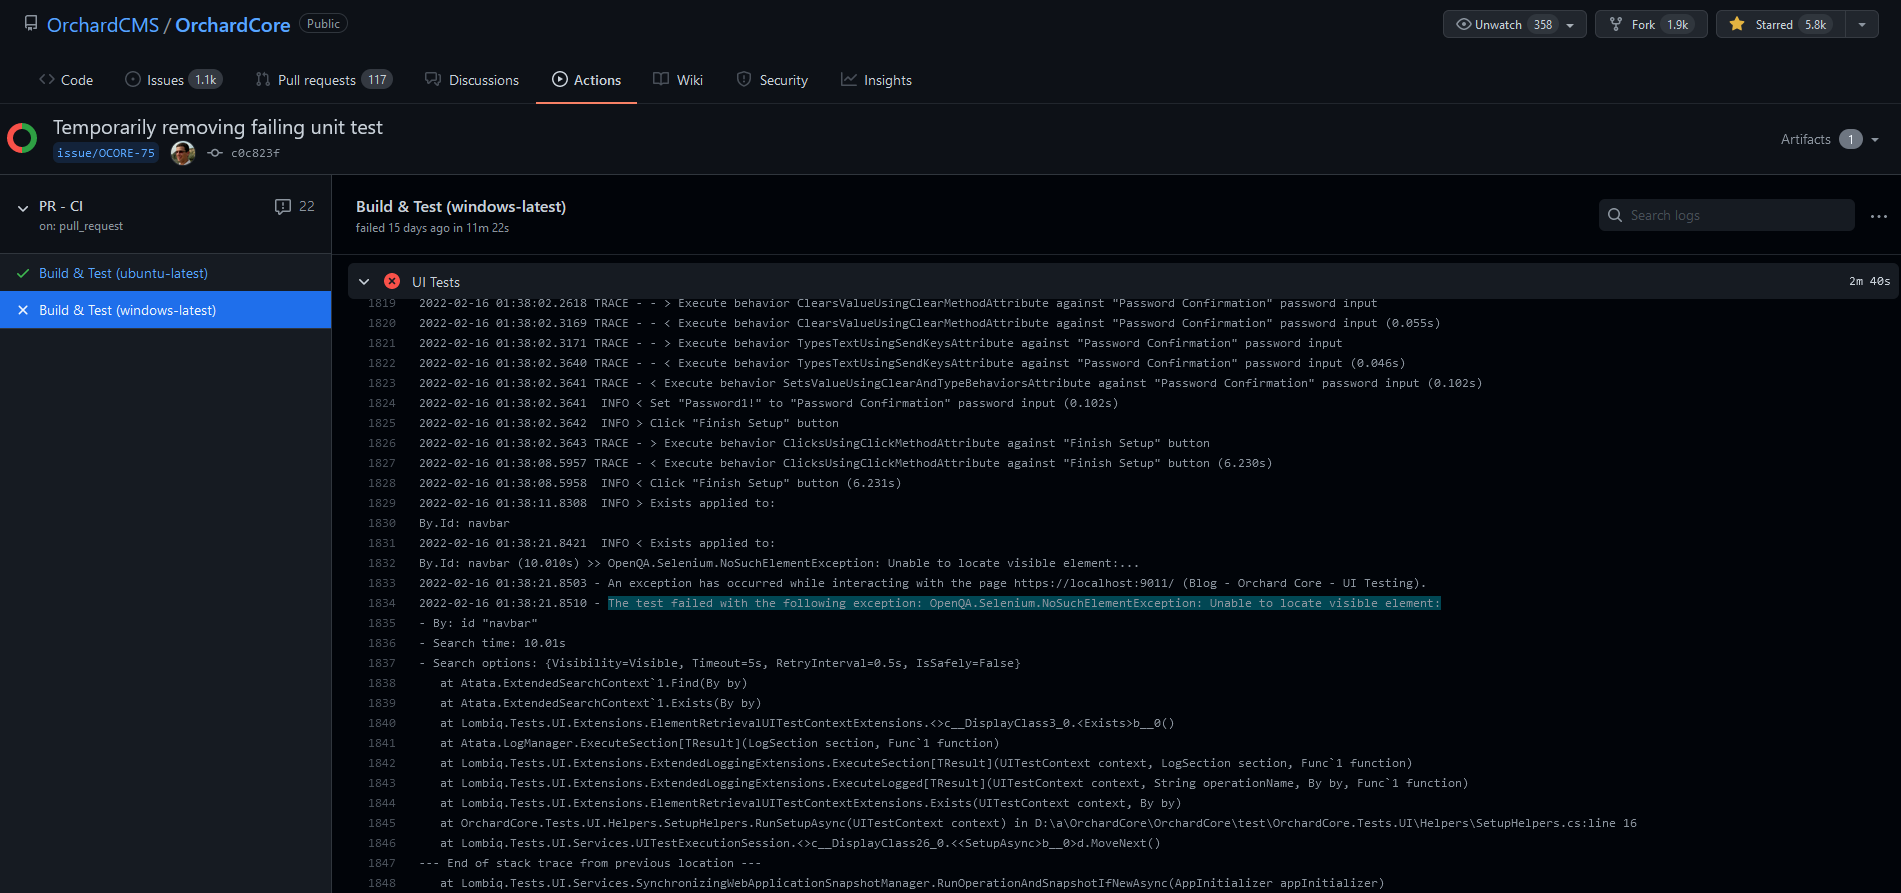The image size is (1901, 893).
Task: Switch to the Wiki tab
Action: click(x=678, y=80)
